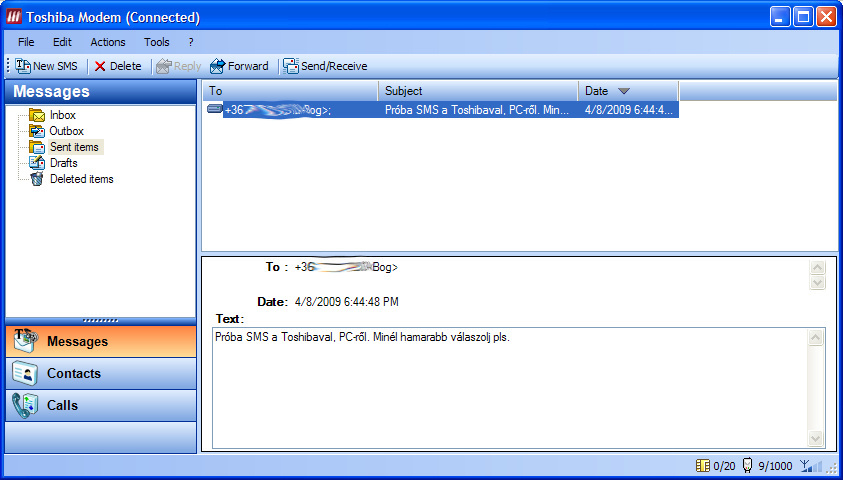Sort messages by the Subject column
Image resolution: width=843 pixels, height=480 pixels.
pyautogui.click(x=478, y=91)
